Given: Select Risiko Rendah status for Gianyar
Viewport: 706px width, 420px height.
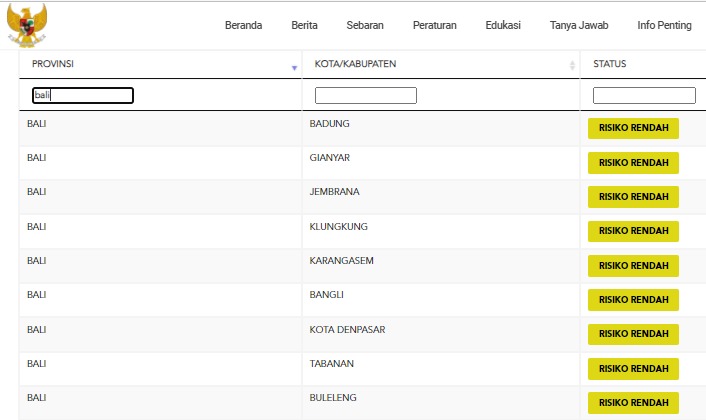Looking at the screenshot, I should [x=633, y=163].
